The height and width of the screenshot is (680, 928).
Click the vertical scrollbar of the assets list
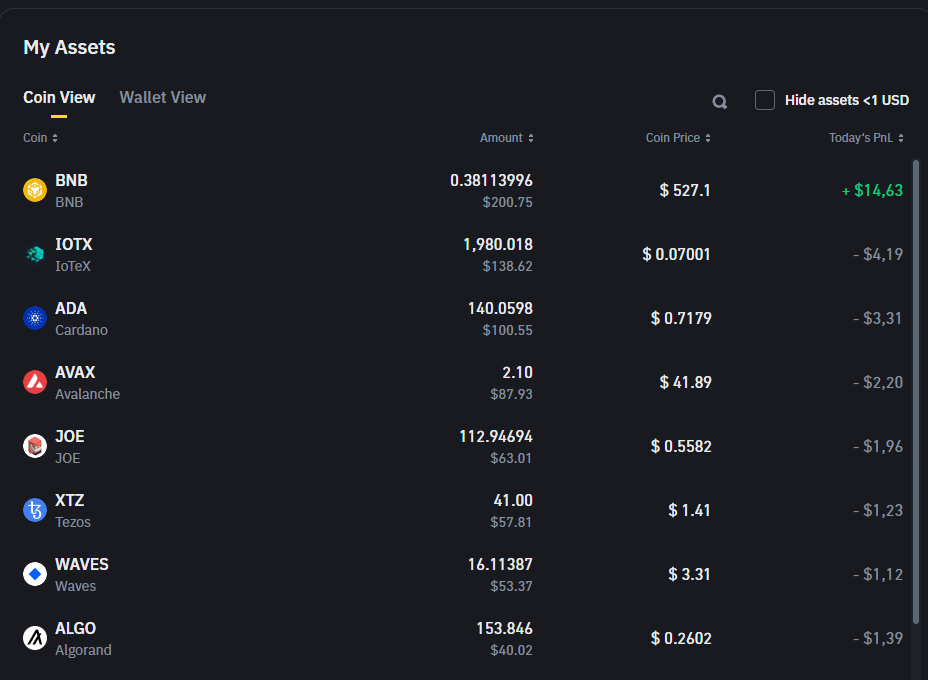[x=916, y=391]
